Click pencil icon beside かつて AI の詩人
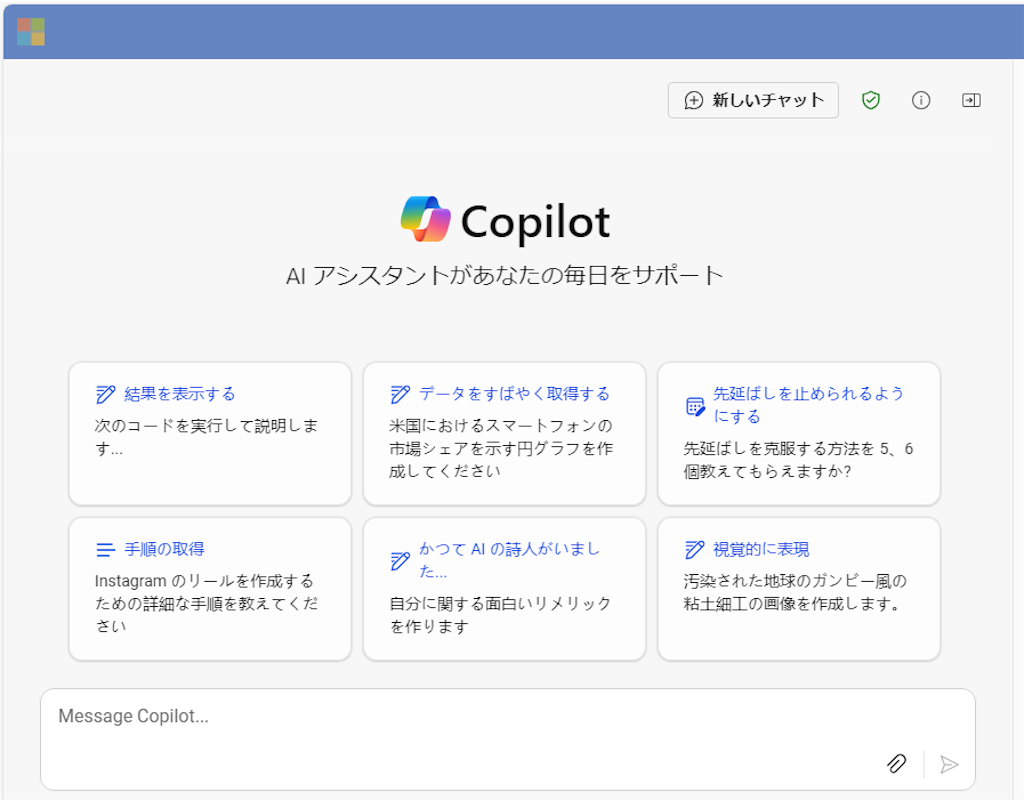 [x=400, y=561]
